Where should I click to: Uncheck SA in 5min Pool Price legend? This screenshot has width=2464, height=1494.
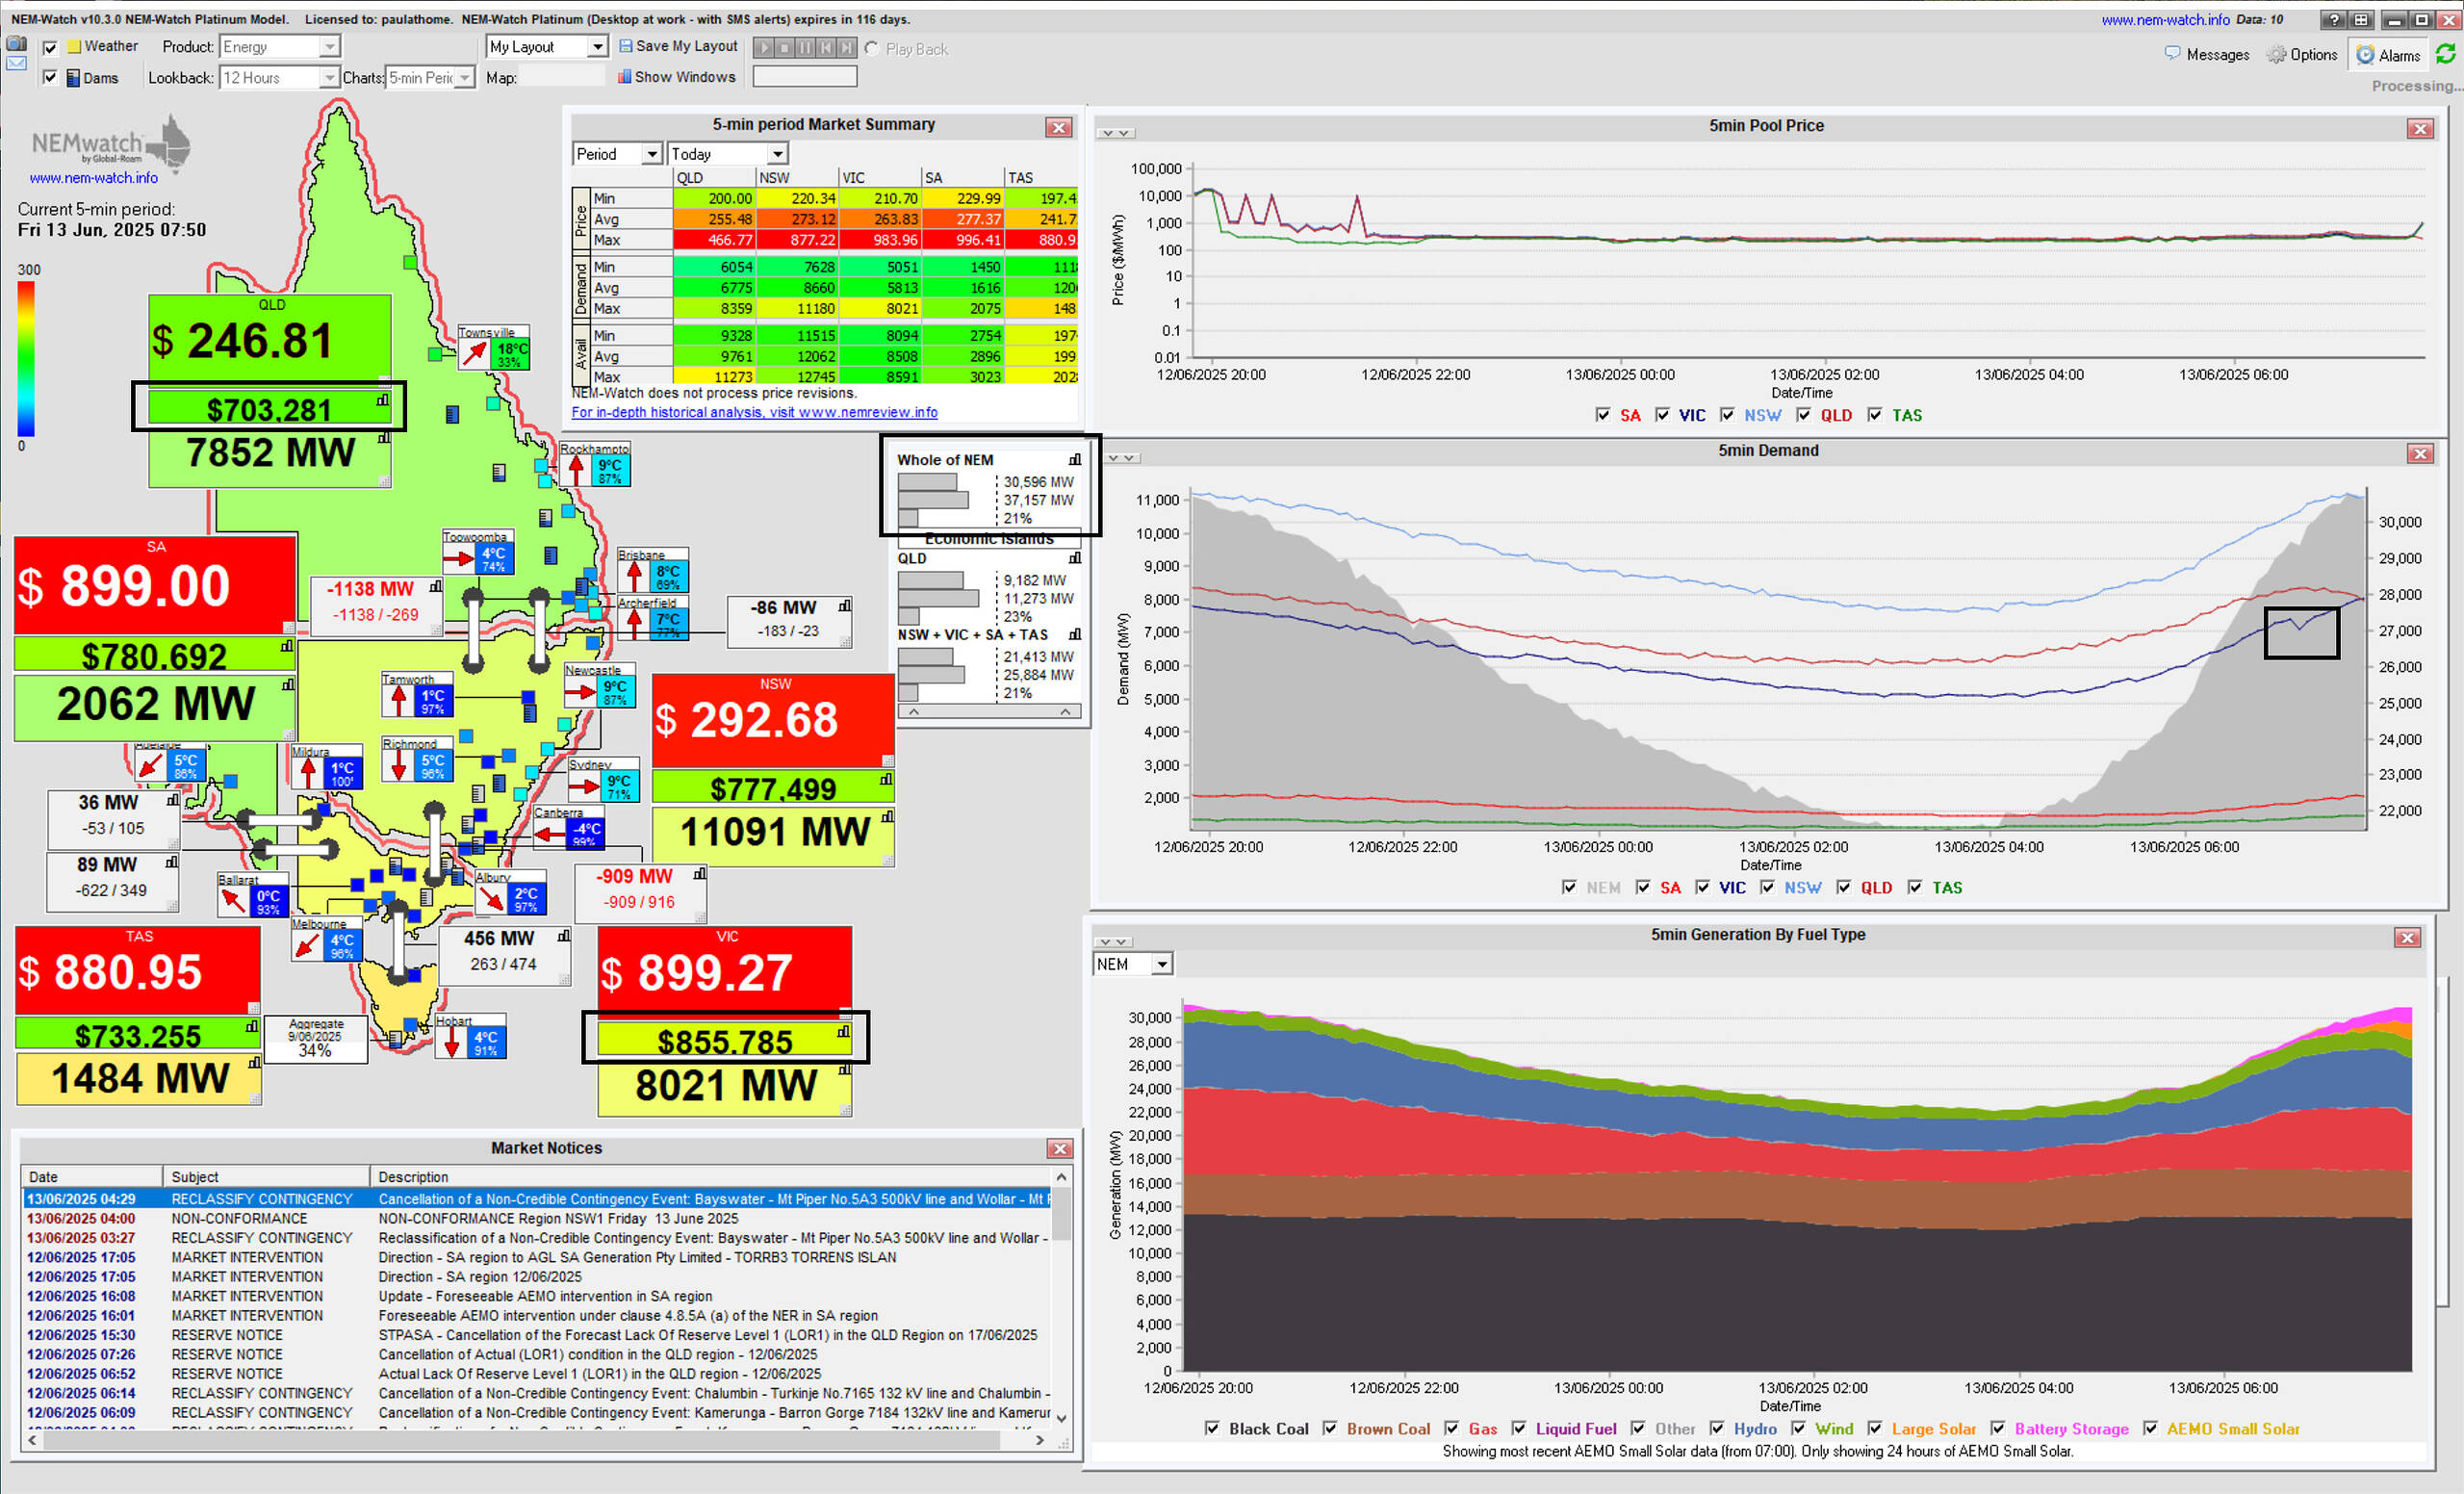click(x=1603, y=415)
